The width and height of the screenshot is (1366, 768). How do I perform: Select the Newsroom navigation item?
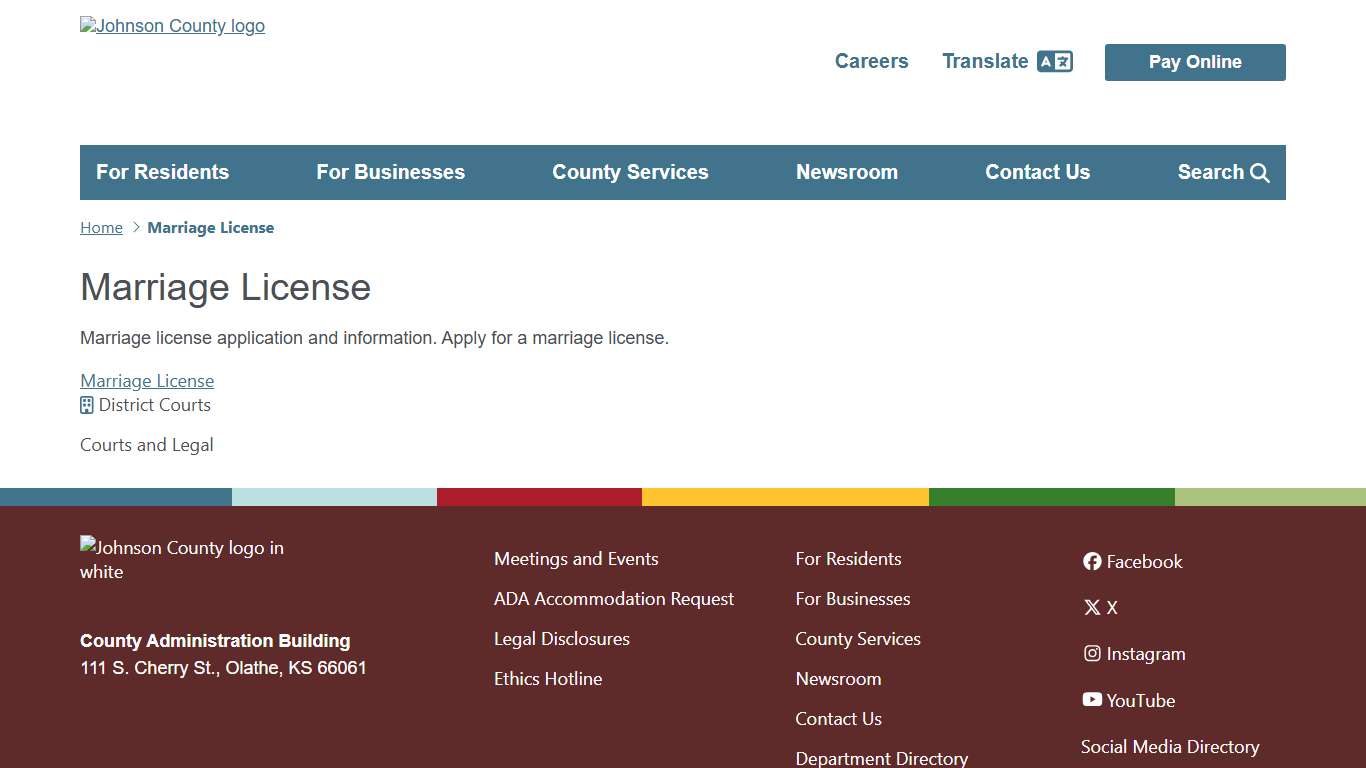pyautogui.click(x=847, y=172)
